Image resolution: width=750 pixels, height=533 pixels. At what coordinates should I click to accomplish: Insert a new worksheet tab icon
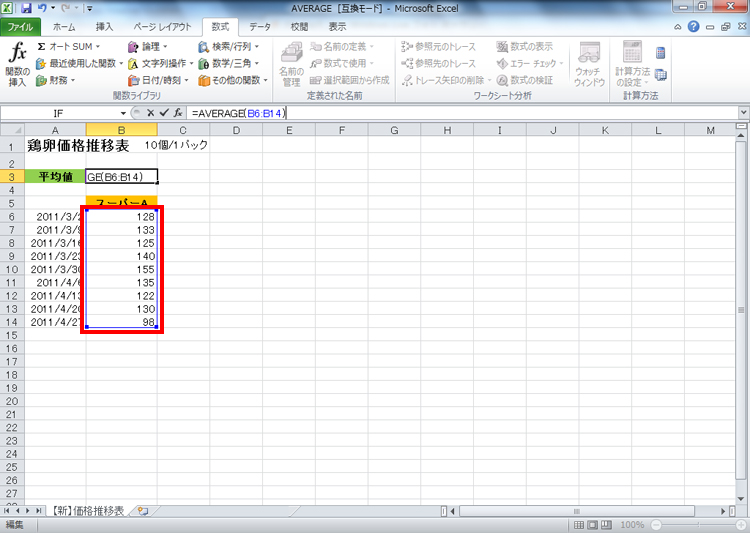(142, 511)
